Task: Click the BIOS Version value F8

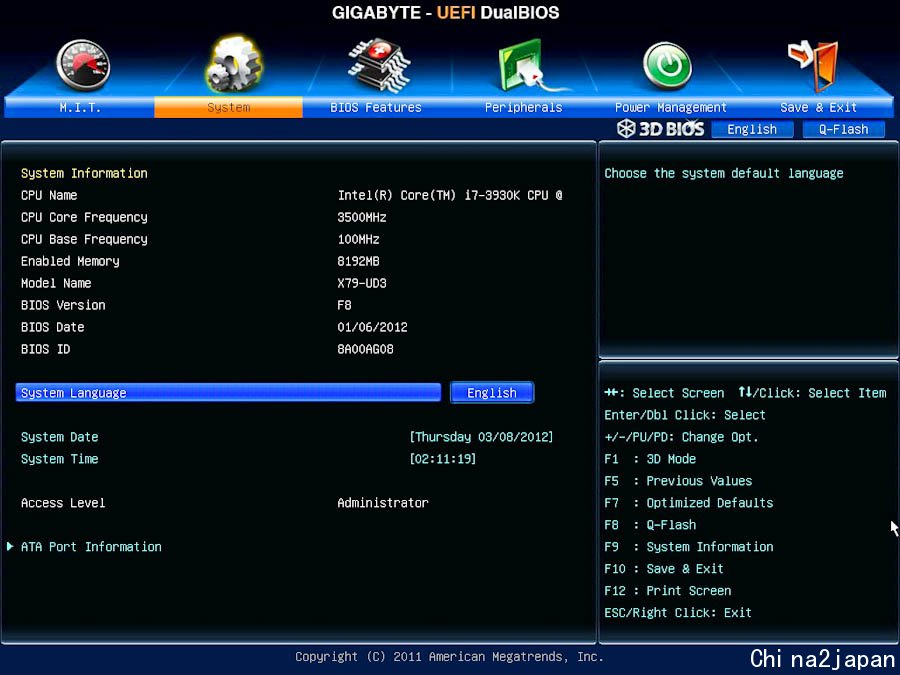Action: 344,305
